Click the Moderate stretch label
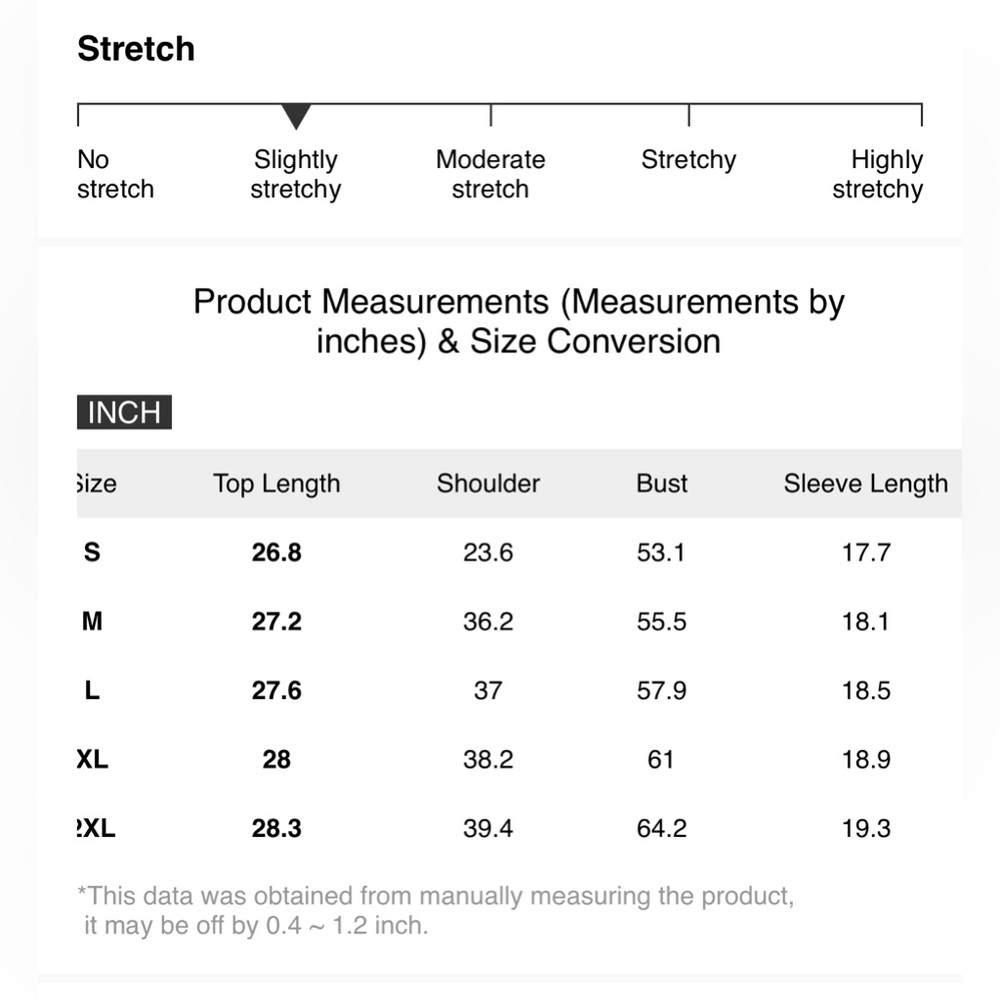 pos(490,175)
